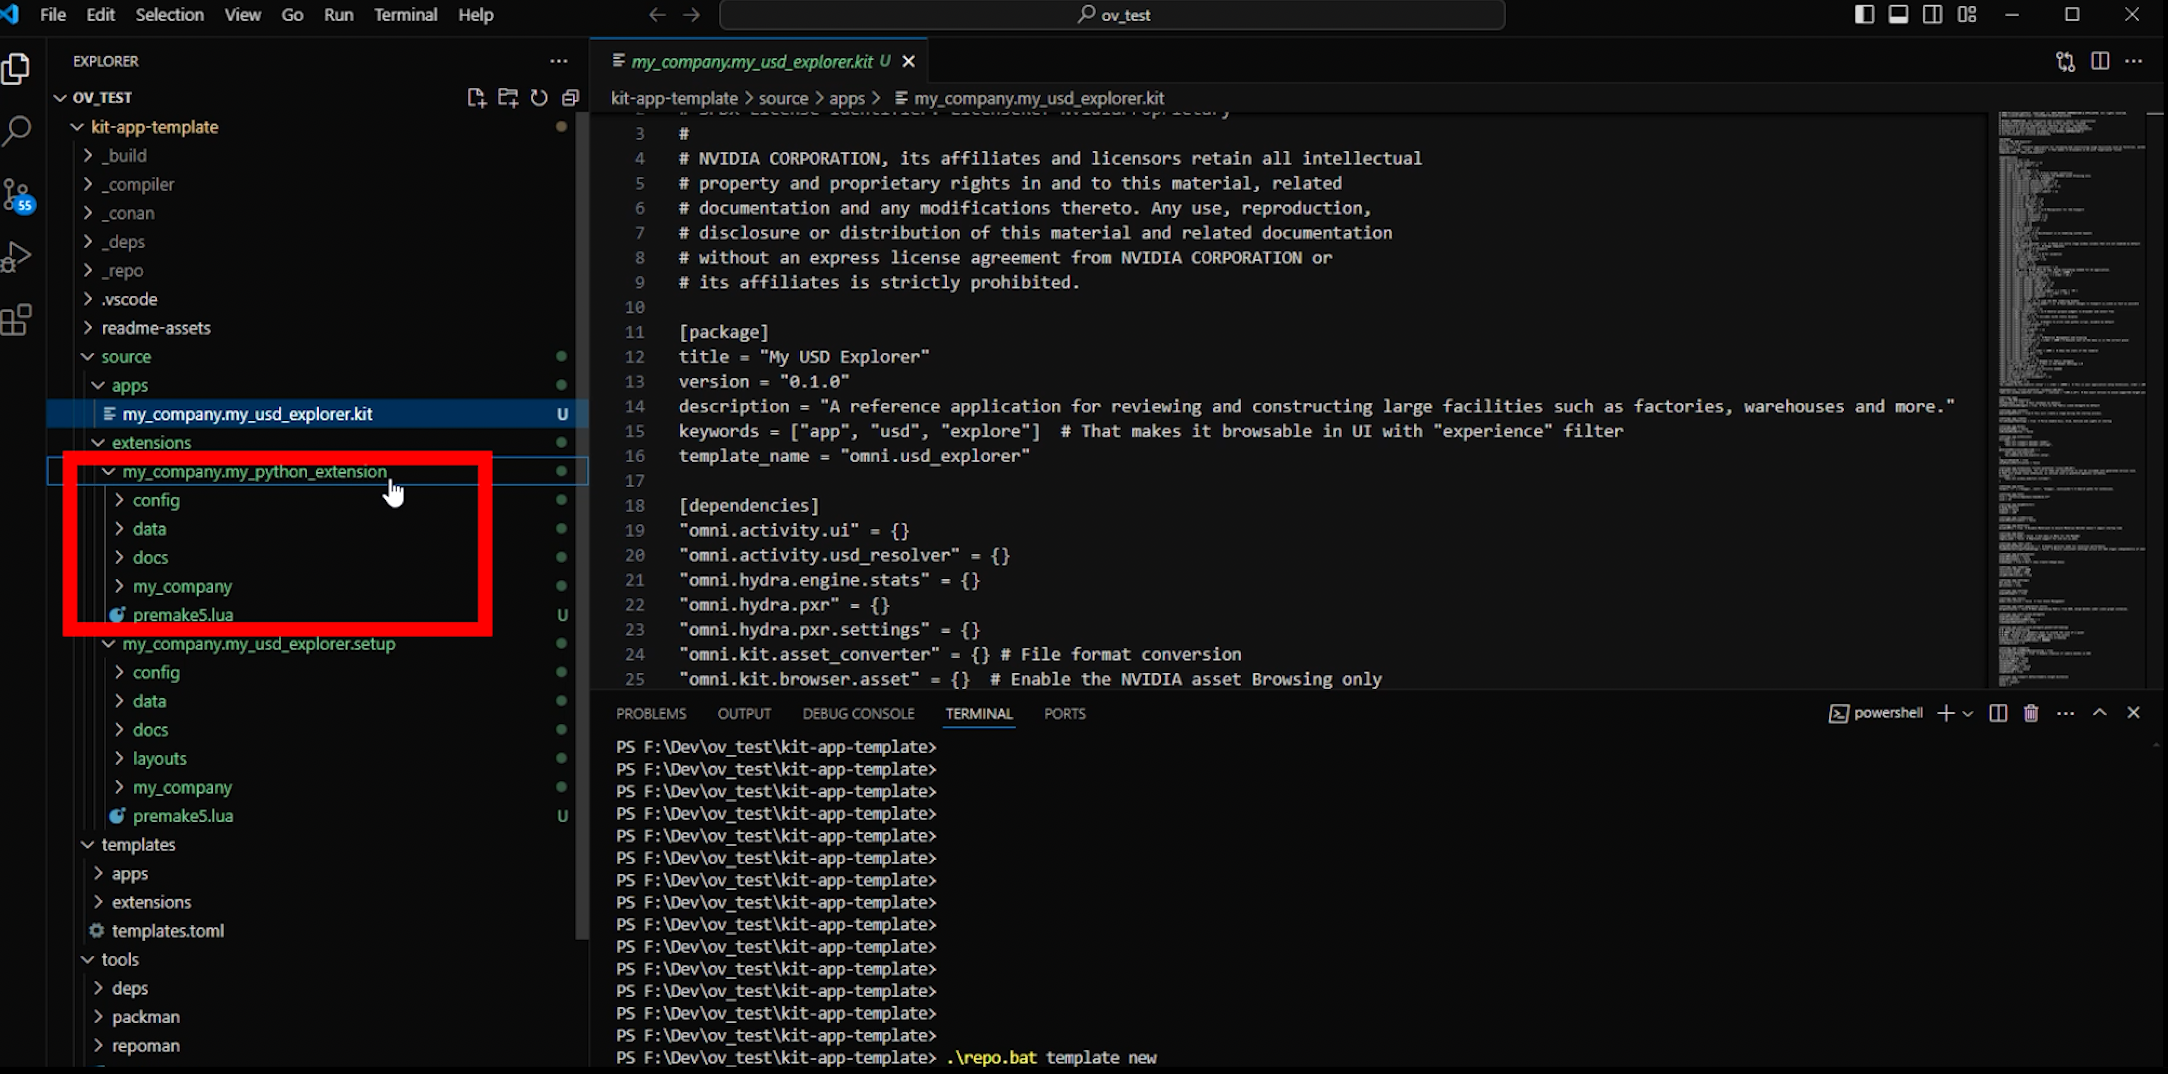
Task: Click the New Folder icon in explorer header
Action: pos(508,97)
